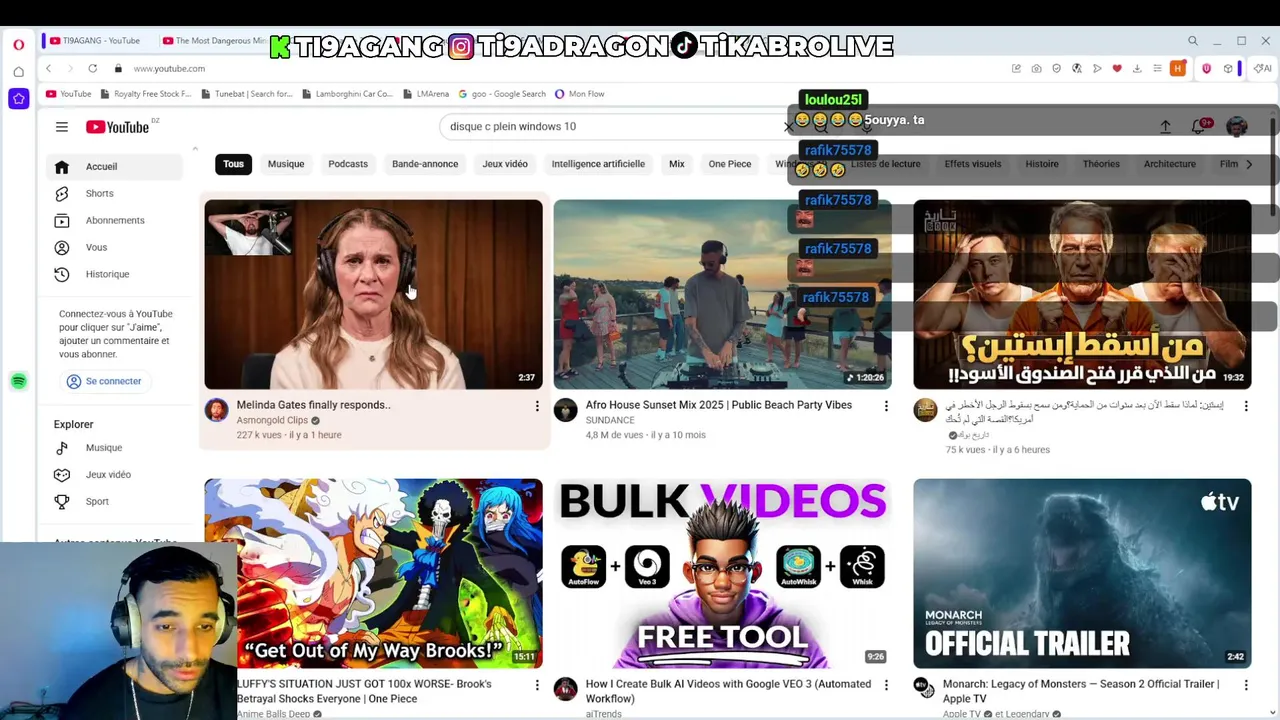Open the Opera menu logo
Viewport: 1280px width, 720px height.
18,45
